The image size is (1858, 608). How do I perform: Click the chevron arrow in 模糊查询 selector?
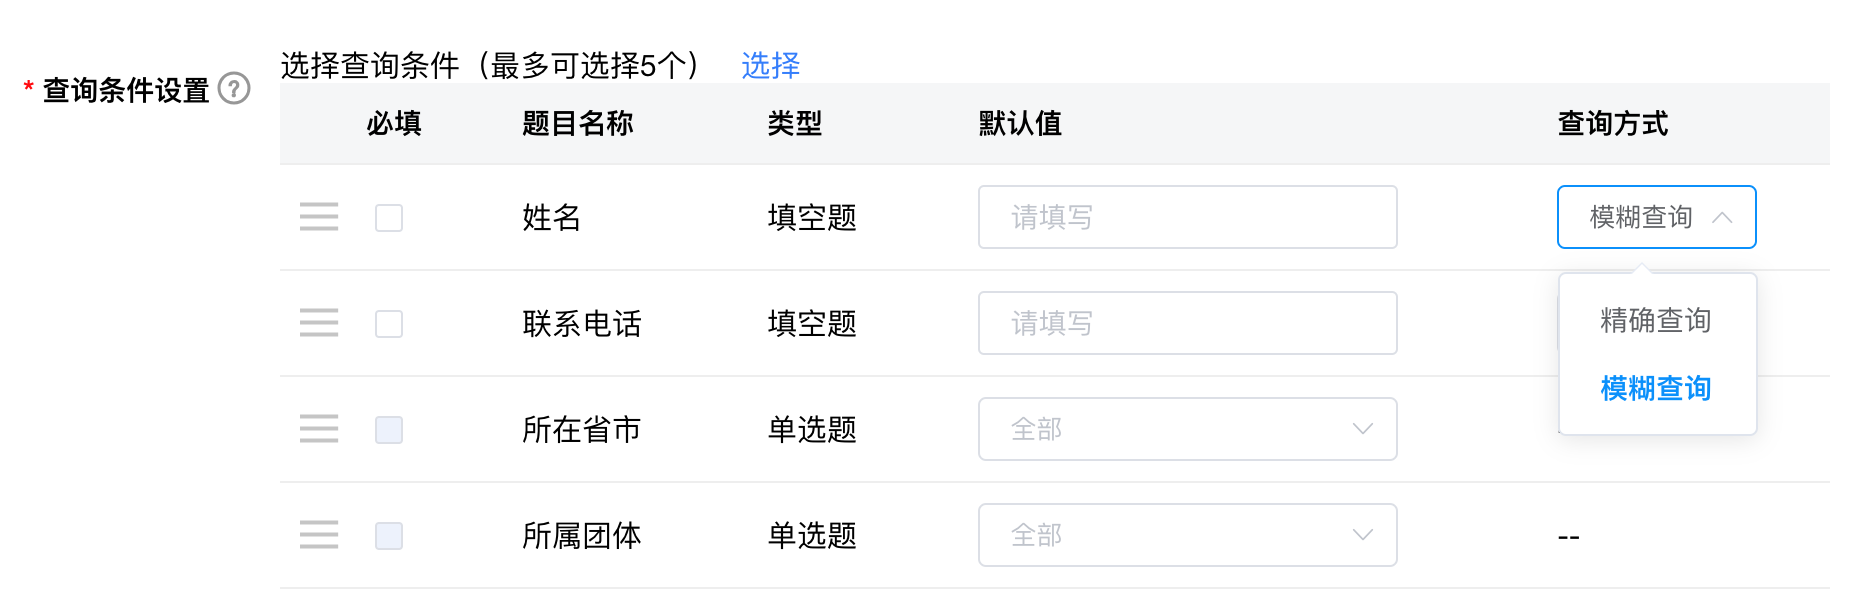(x=1722, y=217)
